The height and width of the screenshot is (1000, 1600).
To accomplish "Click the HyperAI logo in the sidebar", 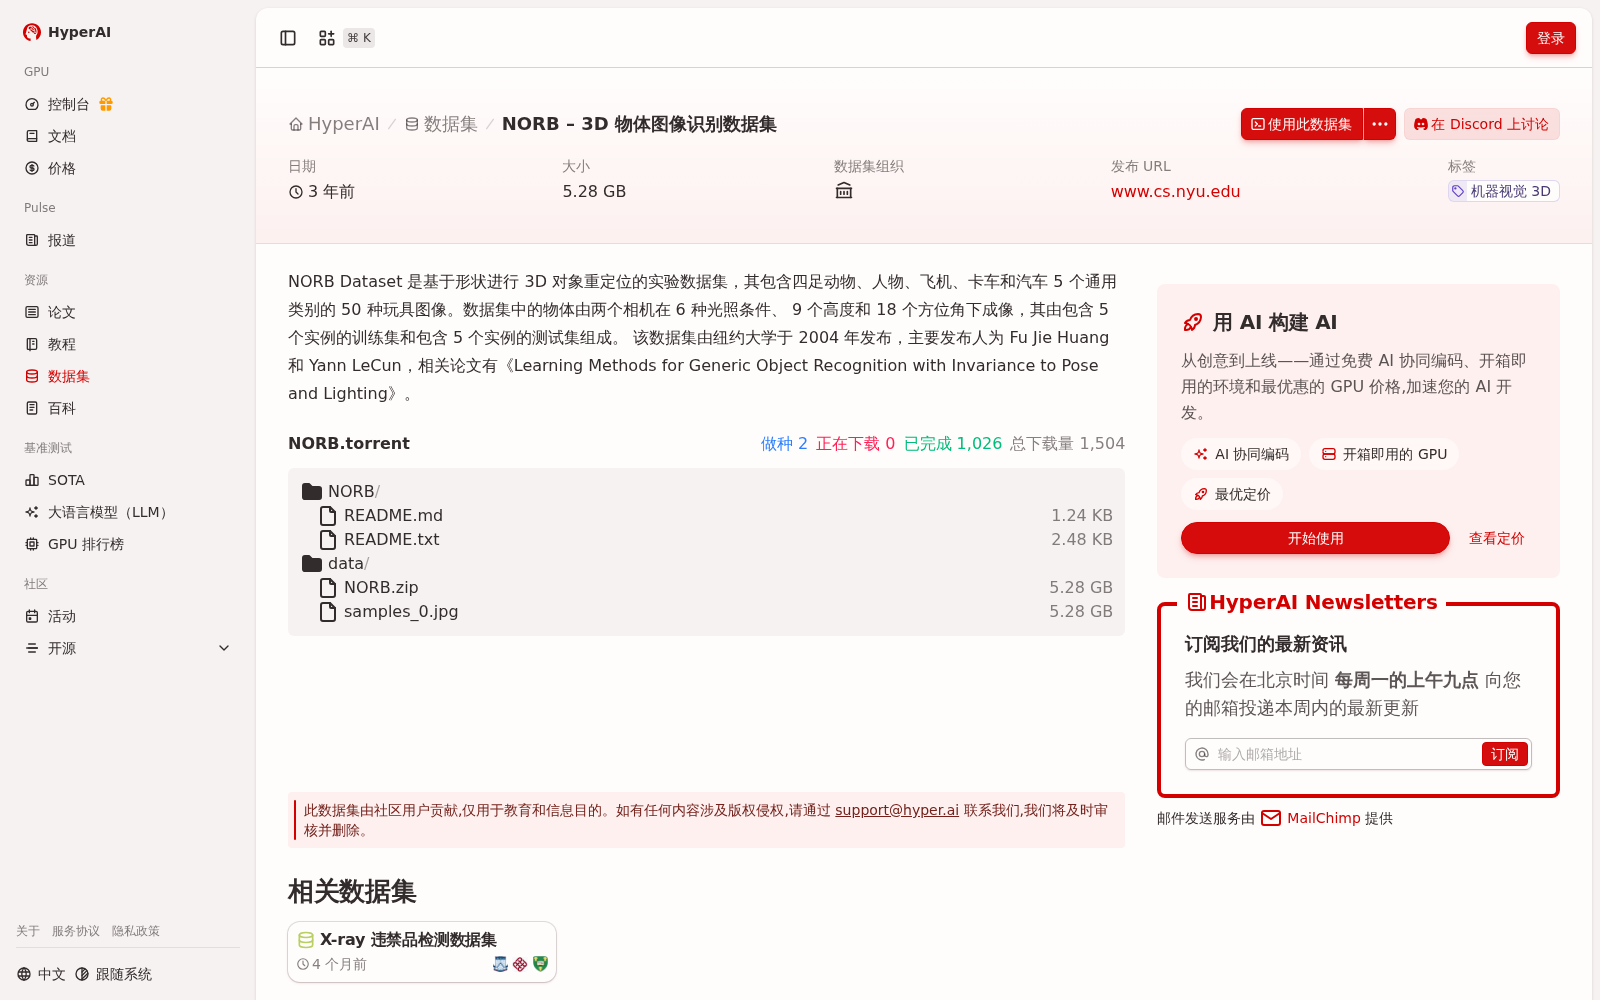I will (66, 32).
